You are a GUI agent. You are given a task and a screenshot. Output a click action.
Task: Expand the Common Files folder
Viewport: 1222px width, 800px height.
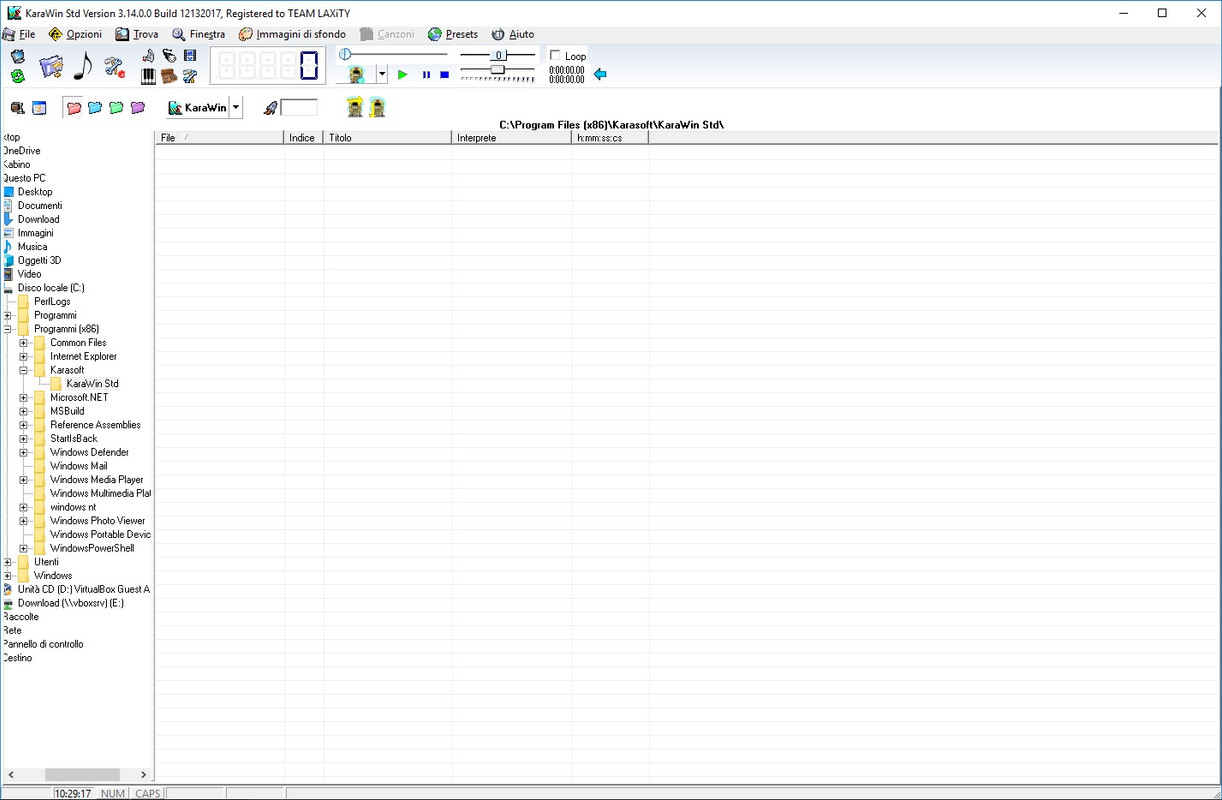coord(23,343)
